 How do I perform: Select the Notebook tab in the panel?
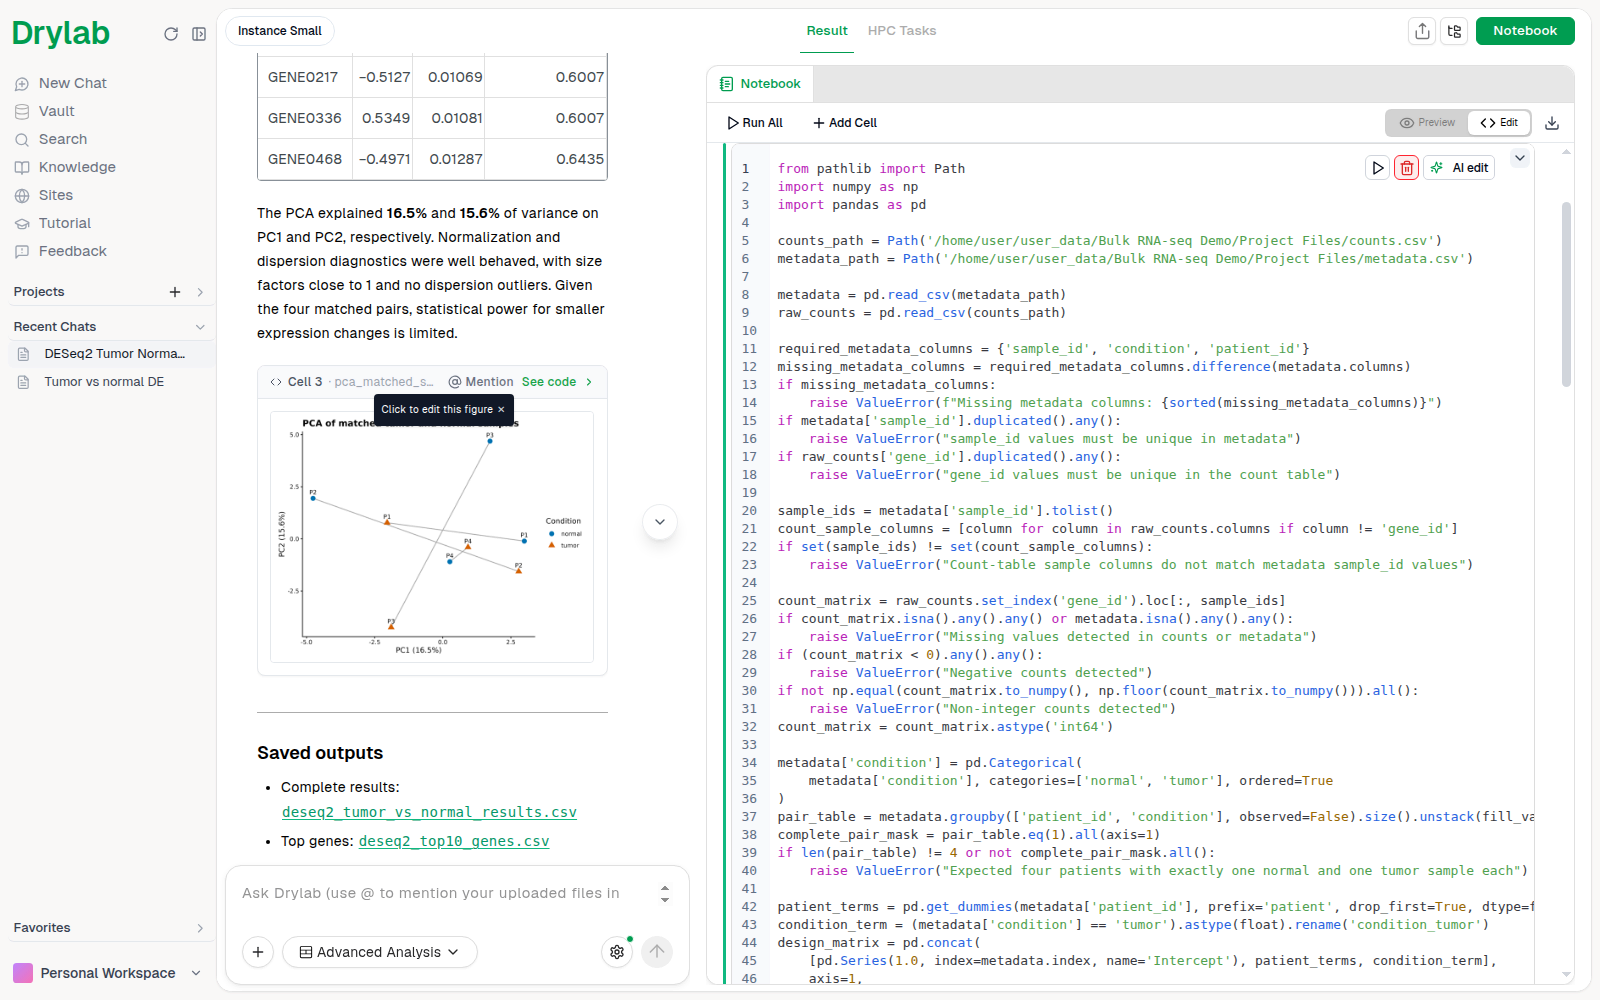click(x=760, y=84)
